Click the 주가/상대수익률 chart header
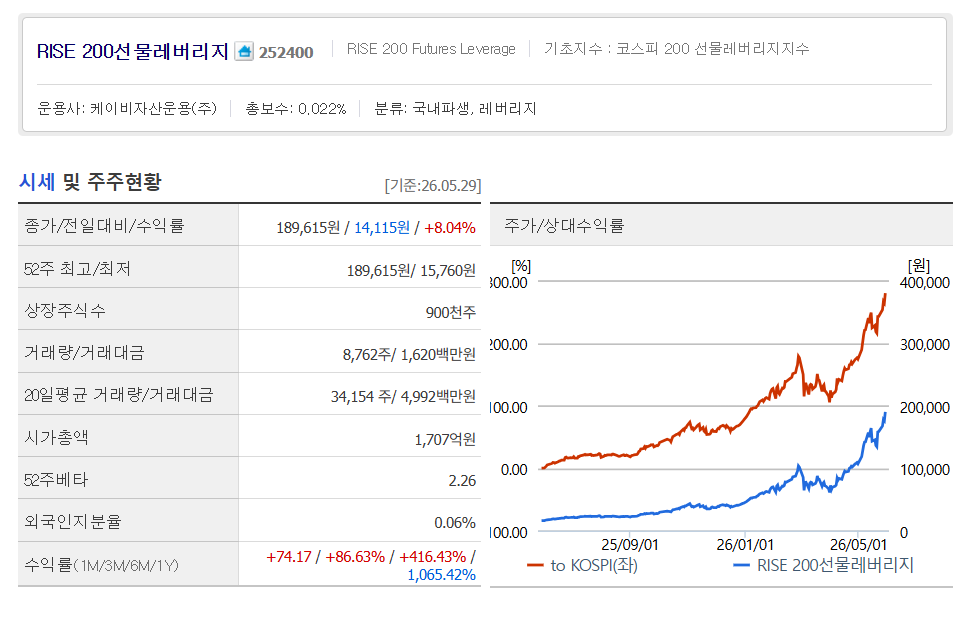971x621 pixels. 564,225
